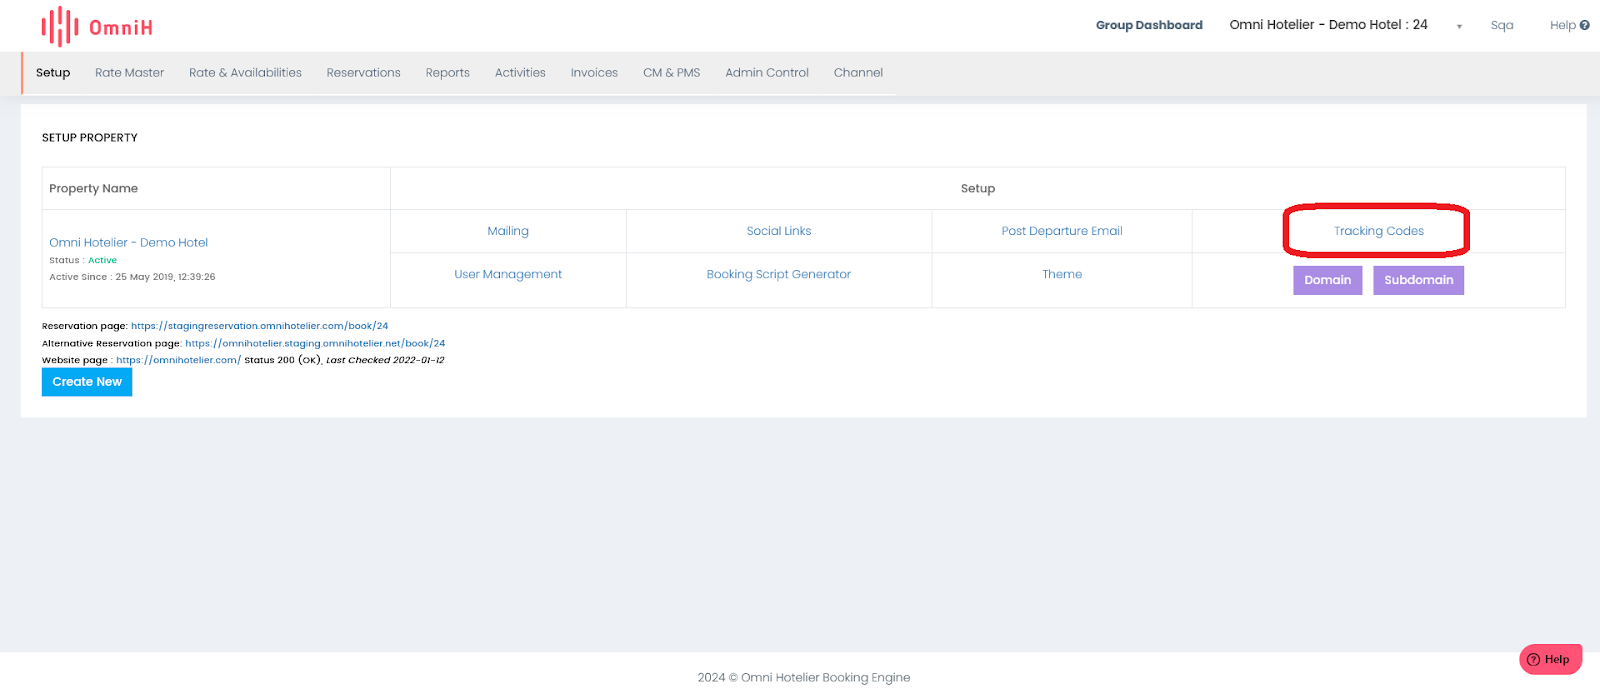The image size is (1600, 699).
Task: Go to the Reservations tab
Action: (363, 73)
